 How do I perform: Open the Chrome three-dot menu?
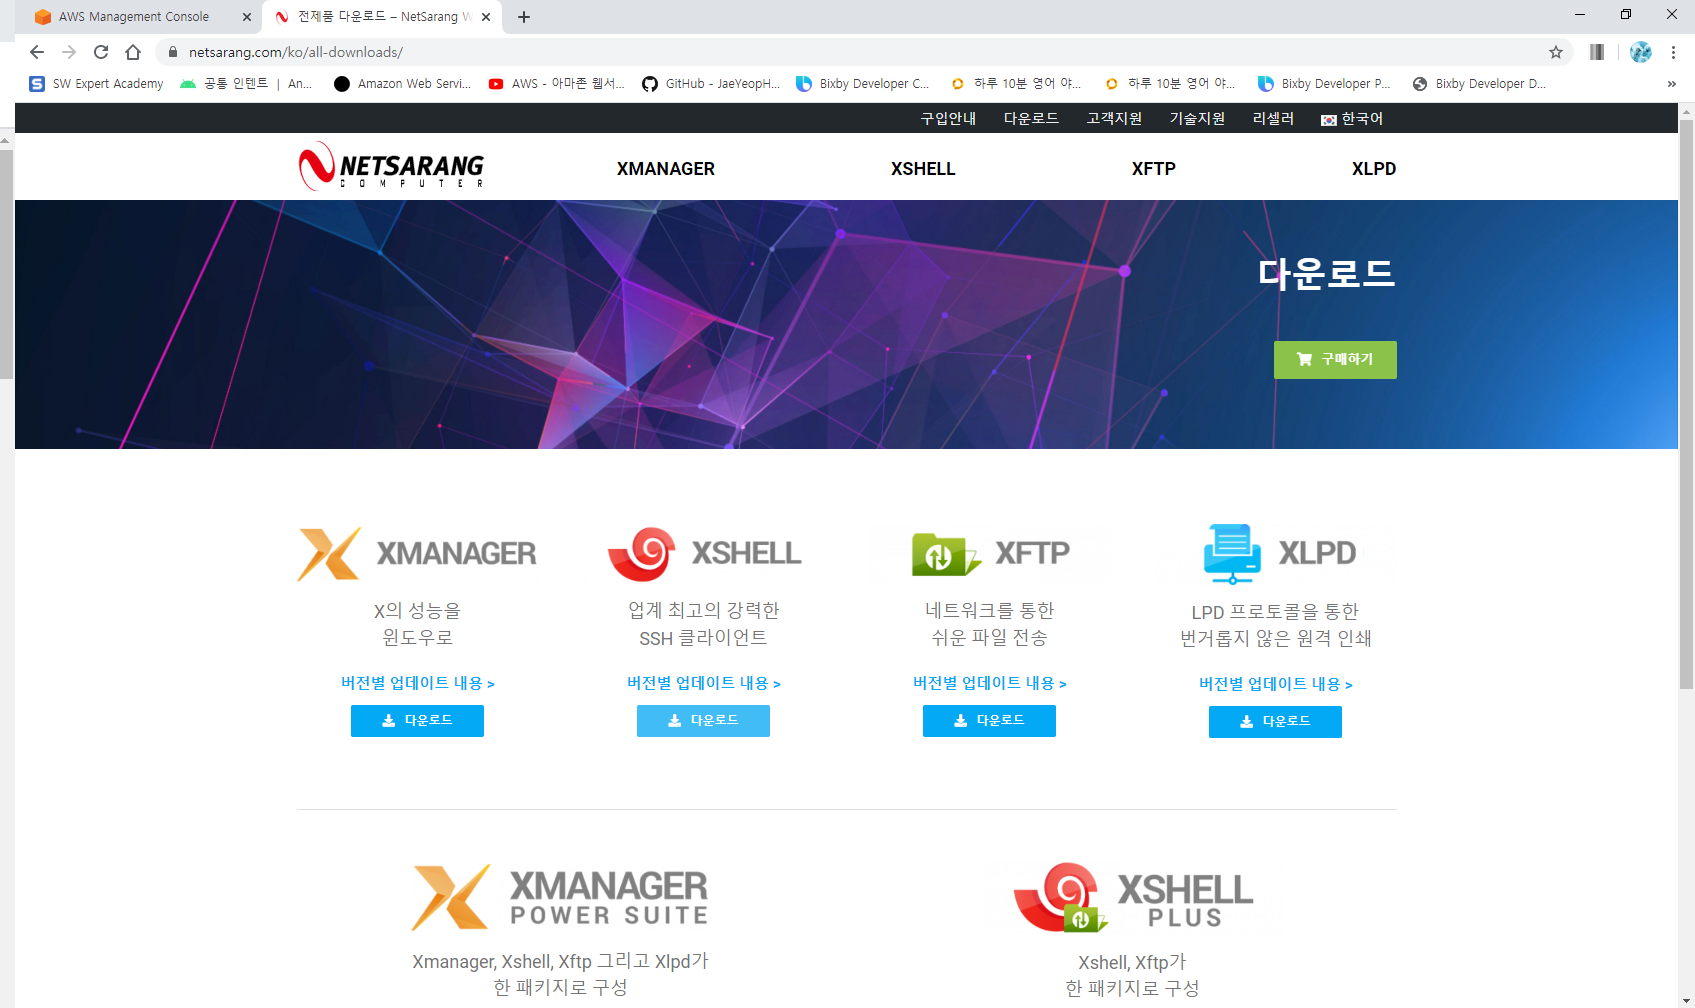click(x=1673, y=52)
